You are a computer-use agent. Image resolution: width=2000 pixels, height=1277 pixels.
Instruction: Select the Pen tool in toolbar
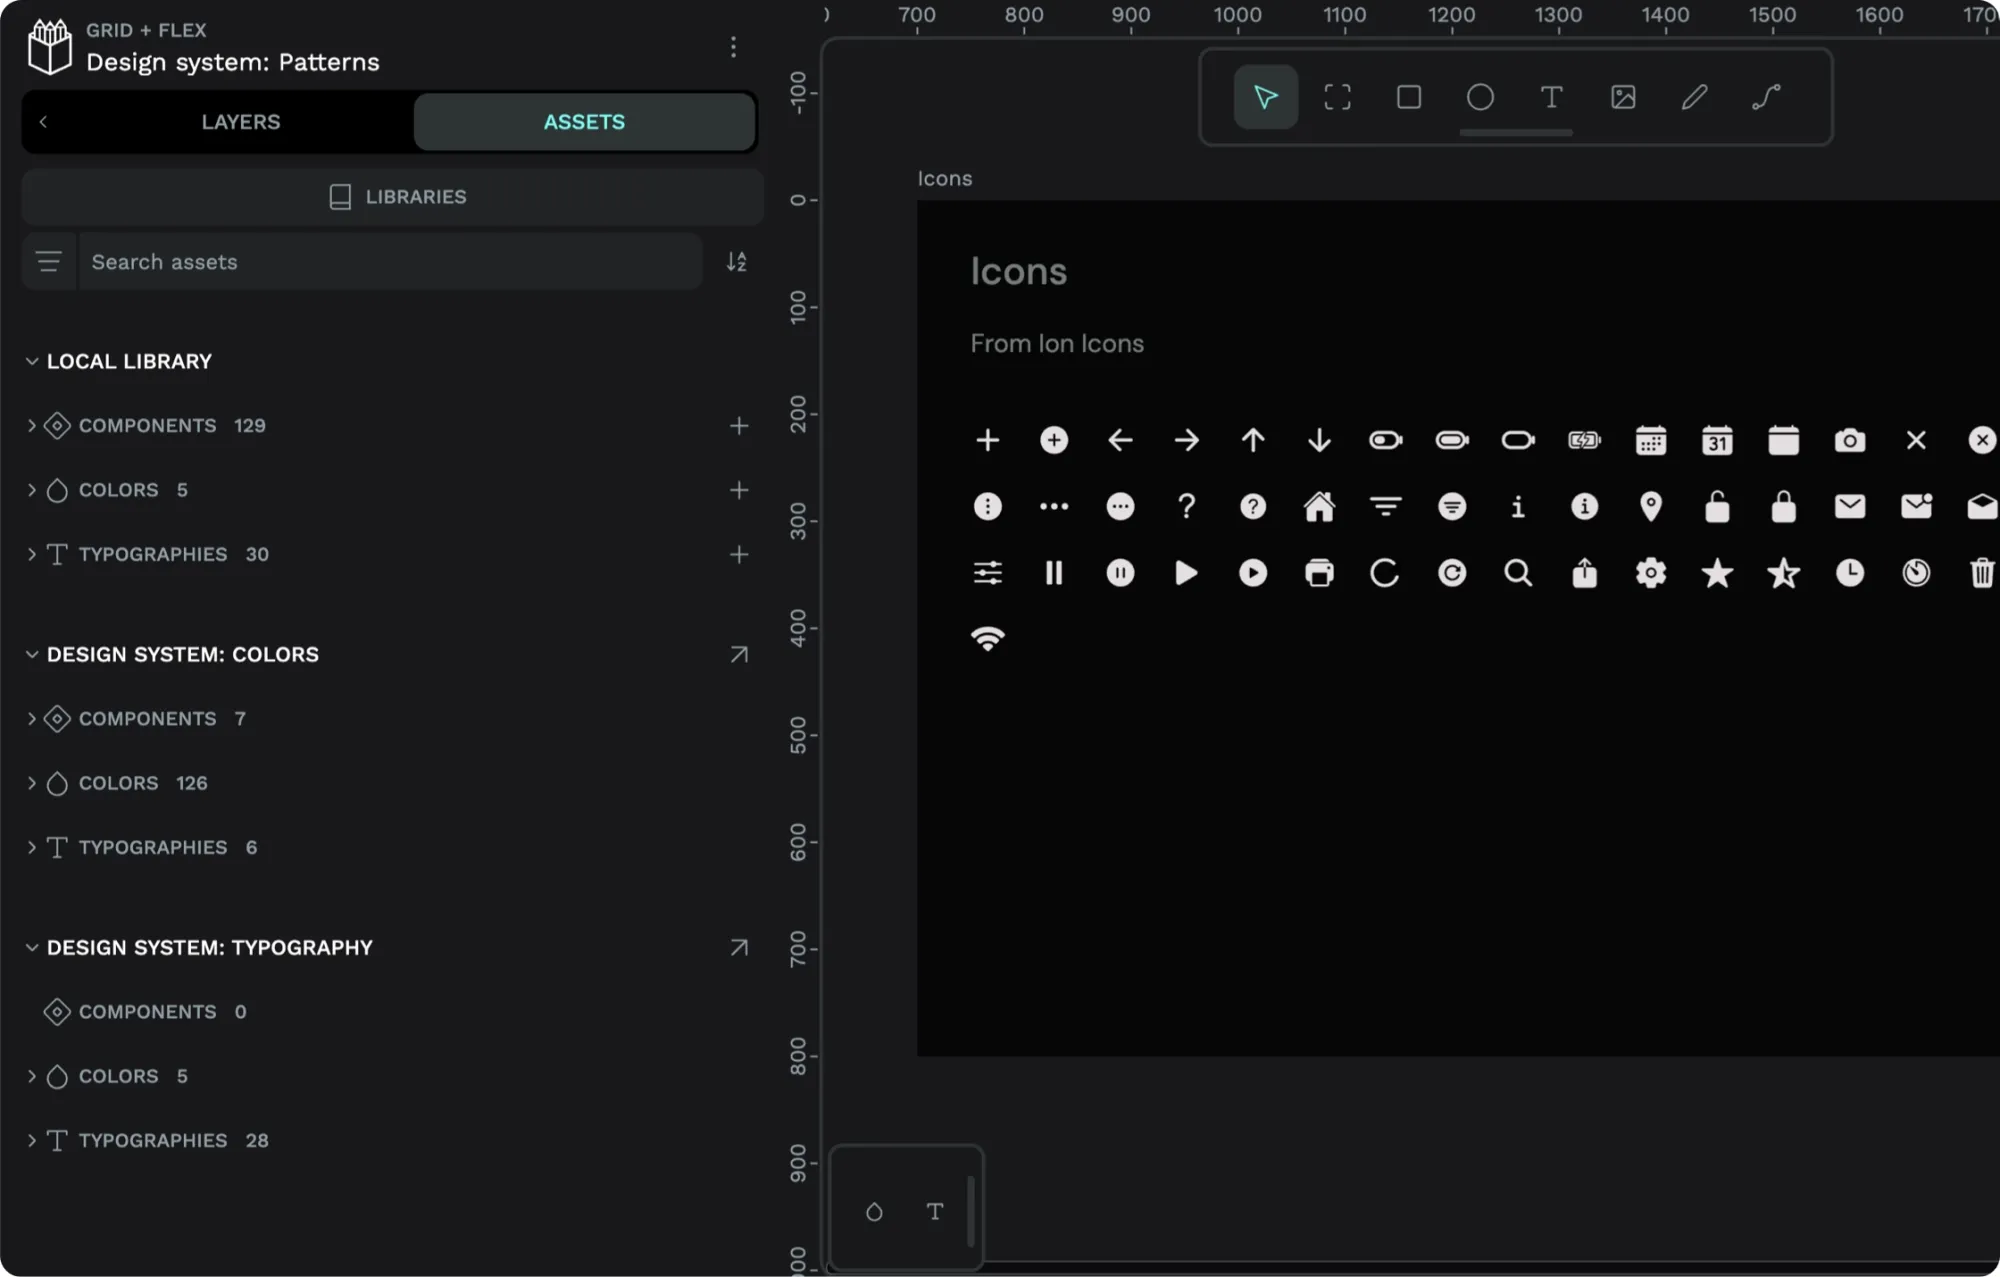[x=1694, y=96]
